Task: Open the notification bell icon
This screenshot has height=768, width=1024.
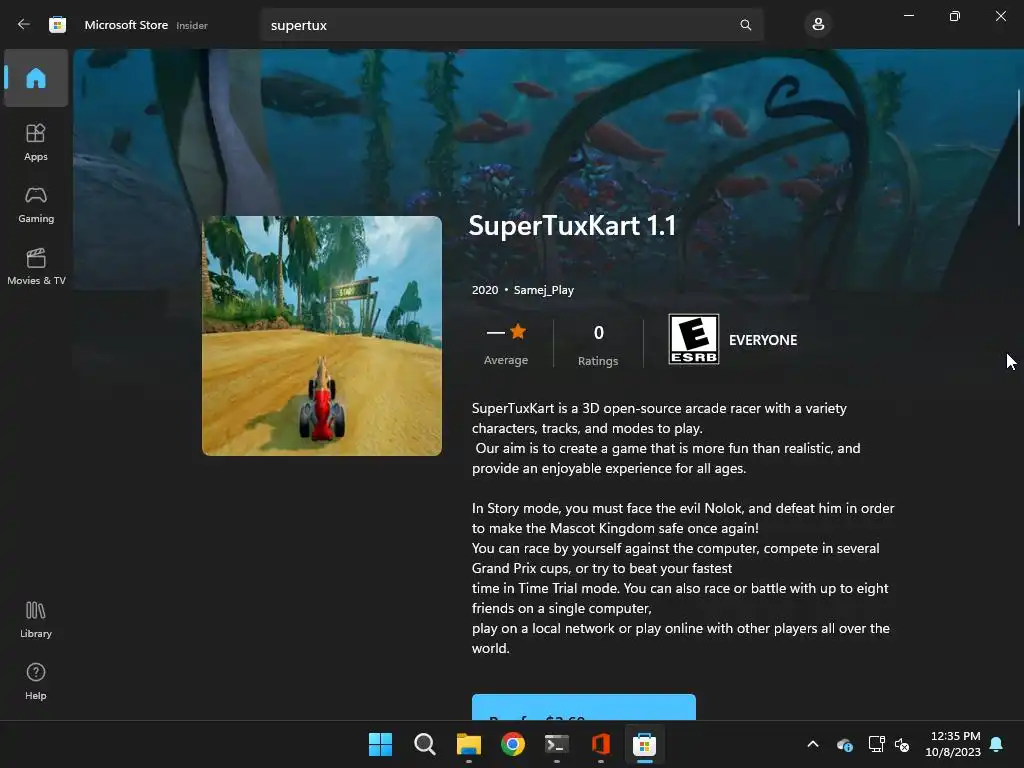Action: (x=997, y=744)
